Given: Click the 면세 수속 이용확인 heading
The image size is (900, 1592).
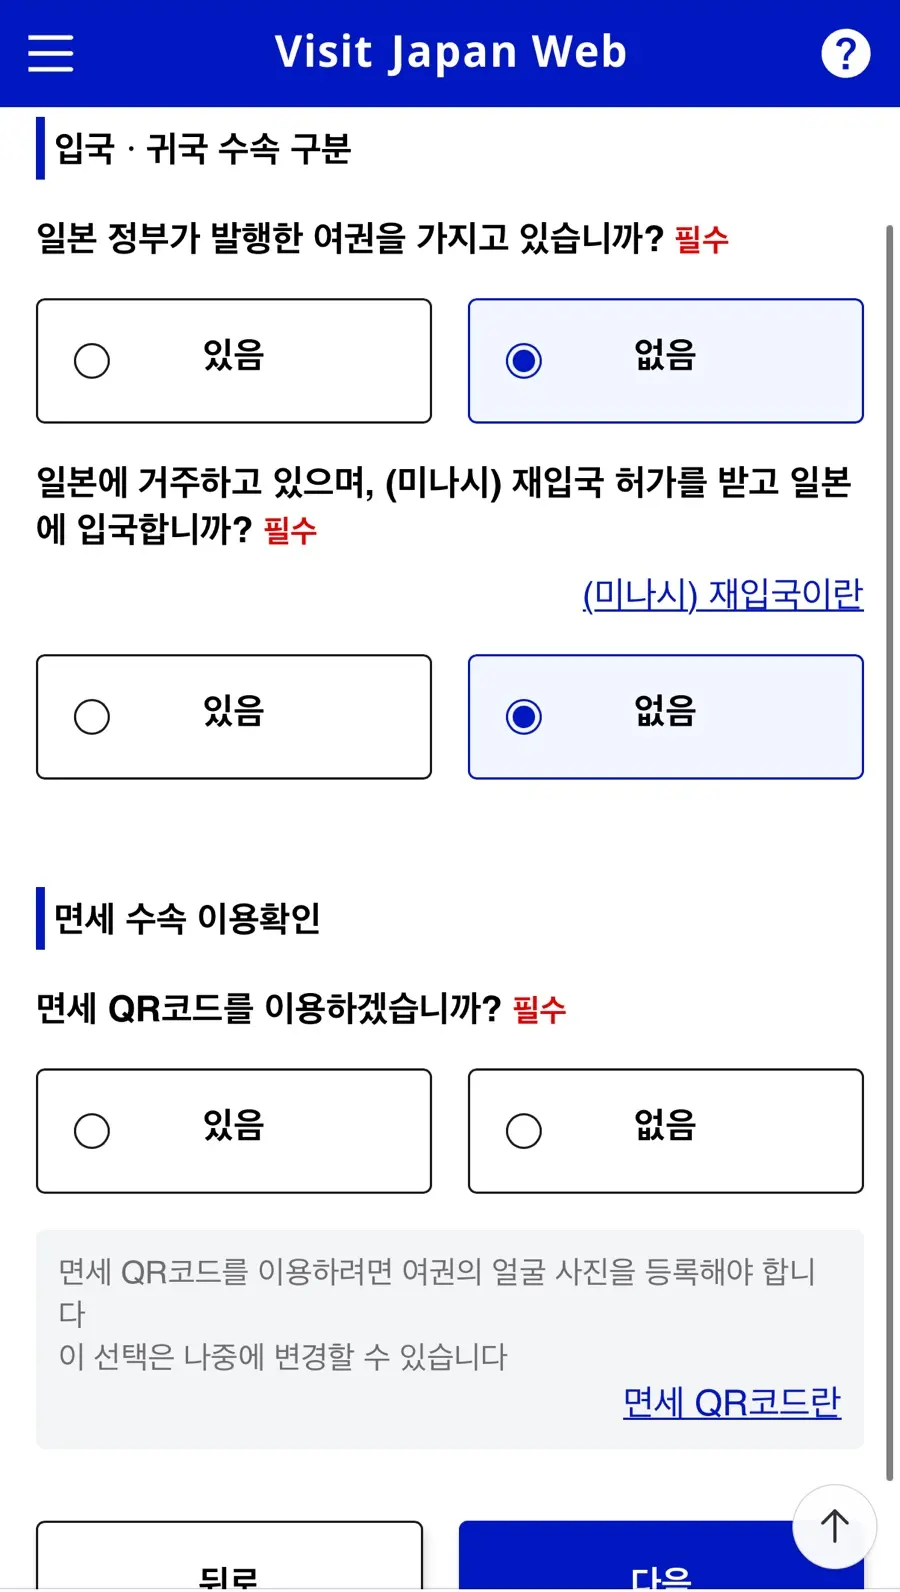Looking at the screenshot, I should tap(187, 918).
